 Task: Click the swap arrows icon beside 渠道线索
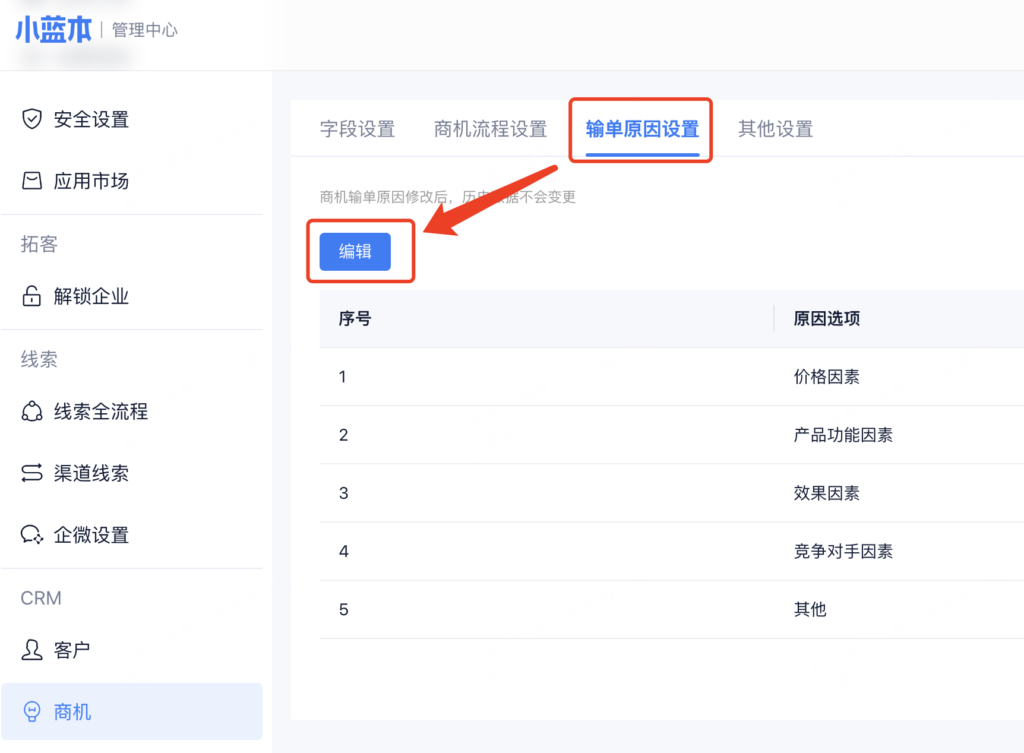[32, 473]
